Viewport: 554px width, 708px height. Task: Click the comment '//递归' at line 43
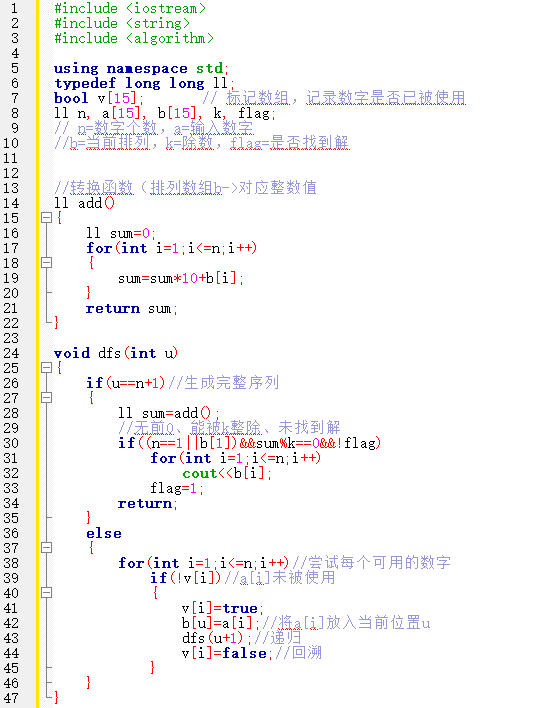point(278,638)
